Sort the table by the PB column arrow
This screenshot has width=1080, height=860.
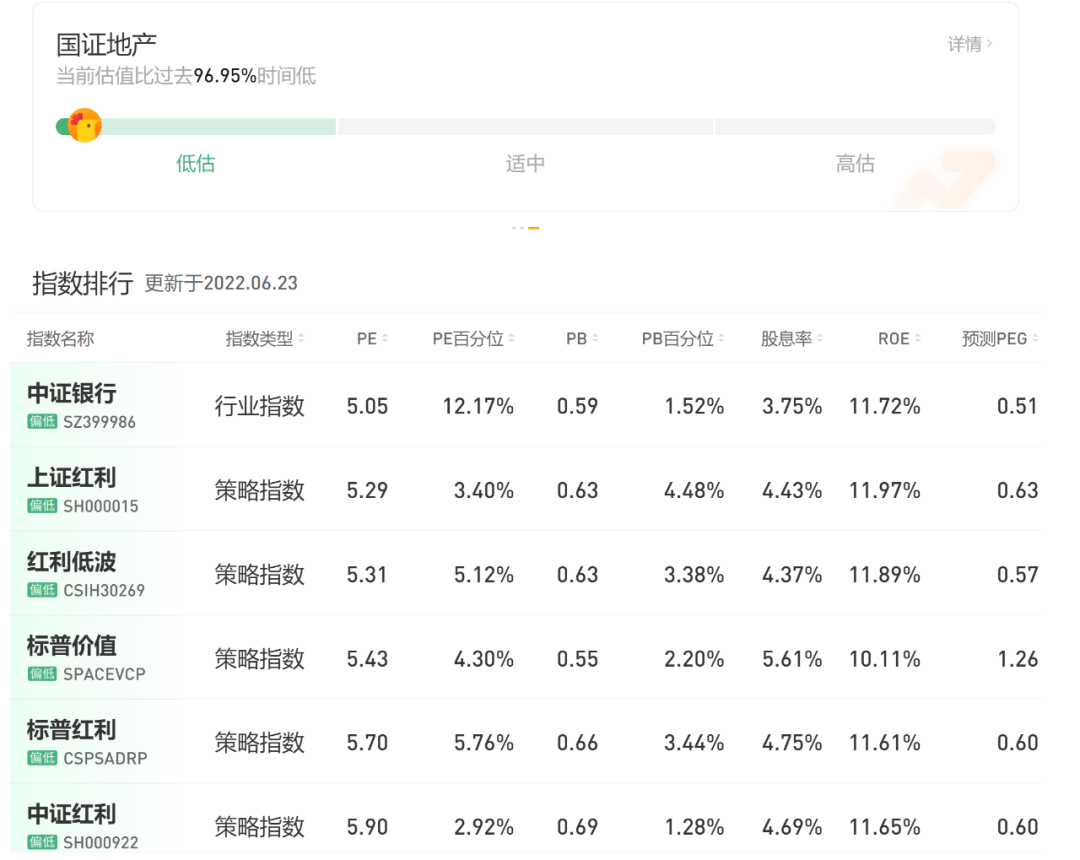tap(596, 338)
